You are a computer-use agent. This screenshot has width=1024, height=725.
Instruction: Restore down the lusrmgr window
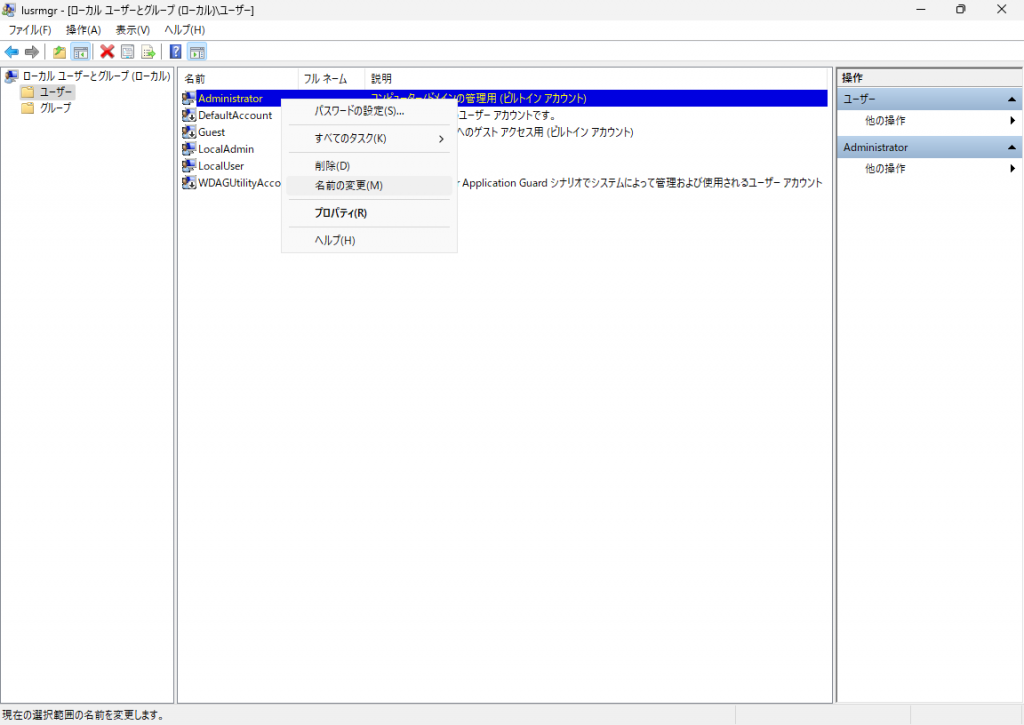point(961,10)
